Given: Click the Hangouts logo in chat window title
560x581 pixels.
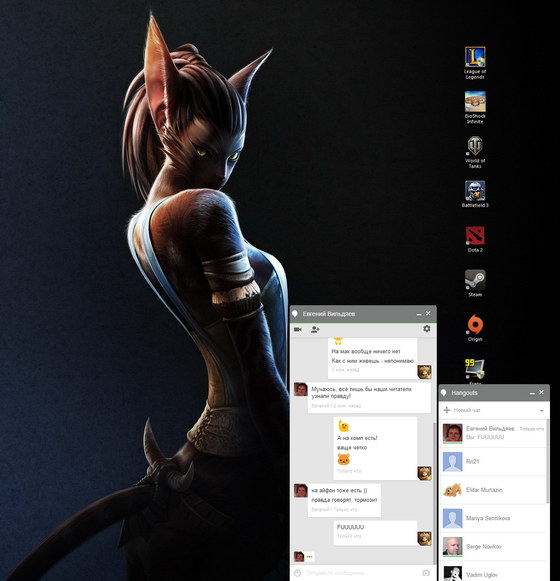Looking at the screenshot, I should coord(295,314).
